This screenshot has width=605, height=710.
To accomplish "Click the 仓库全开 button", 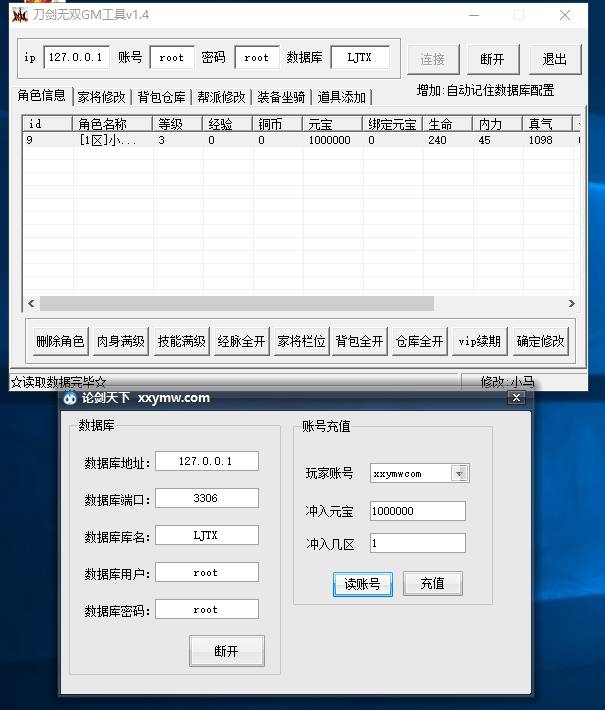I will (x=420, y=341).
